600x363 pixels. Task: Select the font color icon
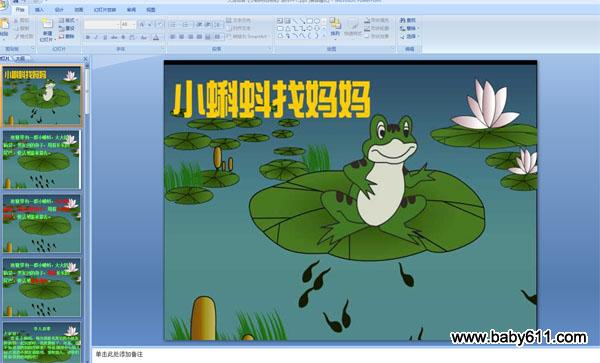pos(156,37)
